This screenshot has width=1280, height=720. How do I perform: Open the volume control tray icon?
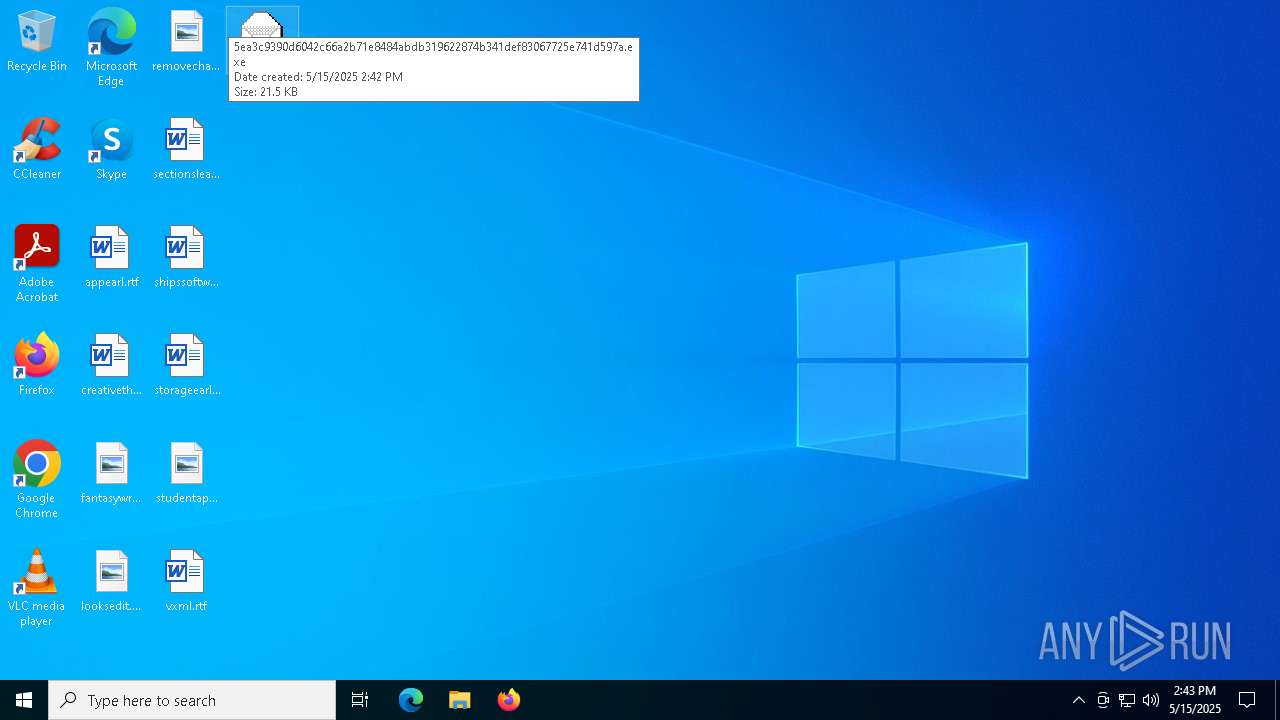1151,700
